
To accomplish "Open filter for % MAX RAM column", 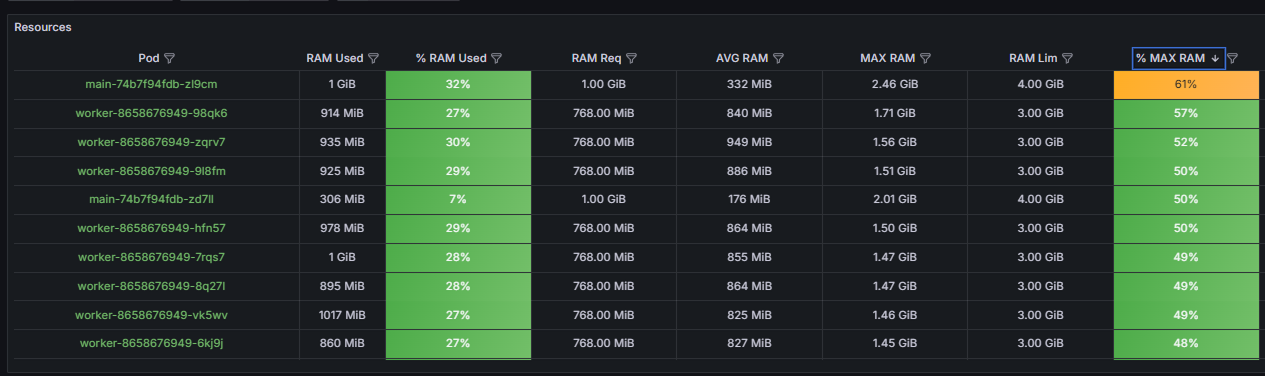I will [1233, 59].
